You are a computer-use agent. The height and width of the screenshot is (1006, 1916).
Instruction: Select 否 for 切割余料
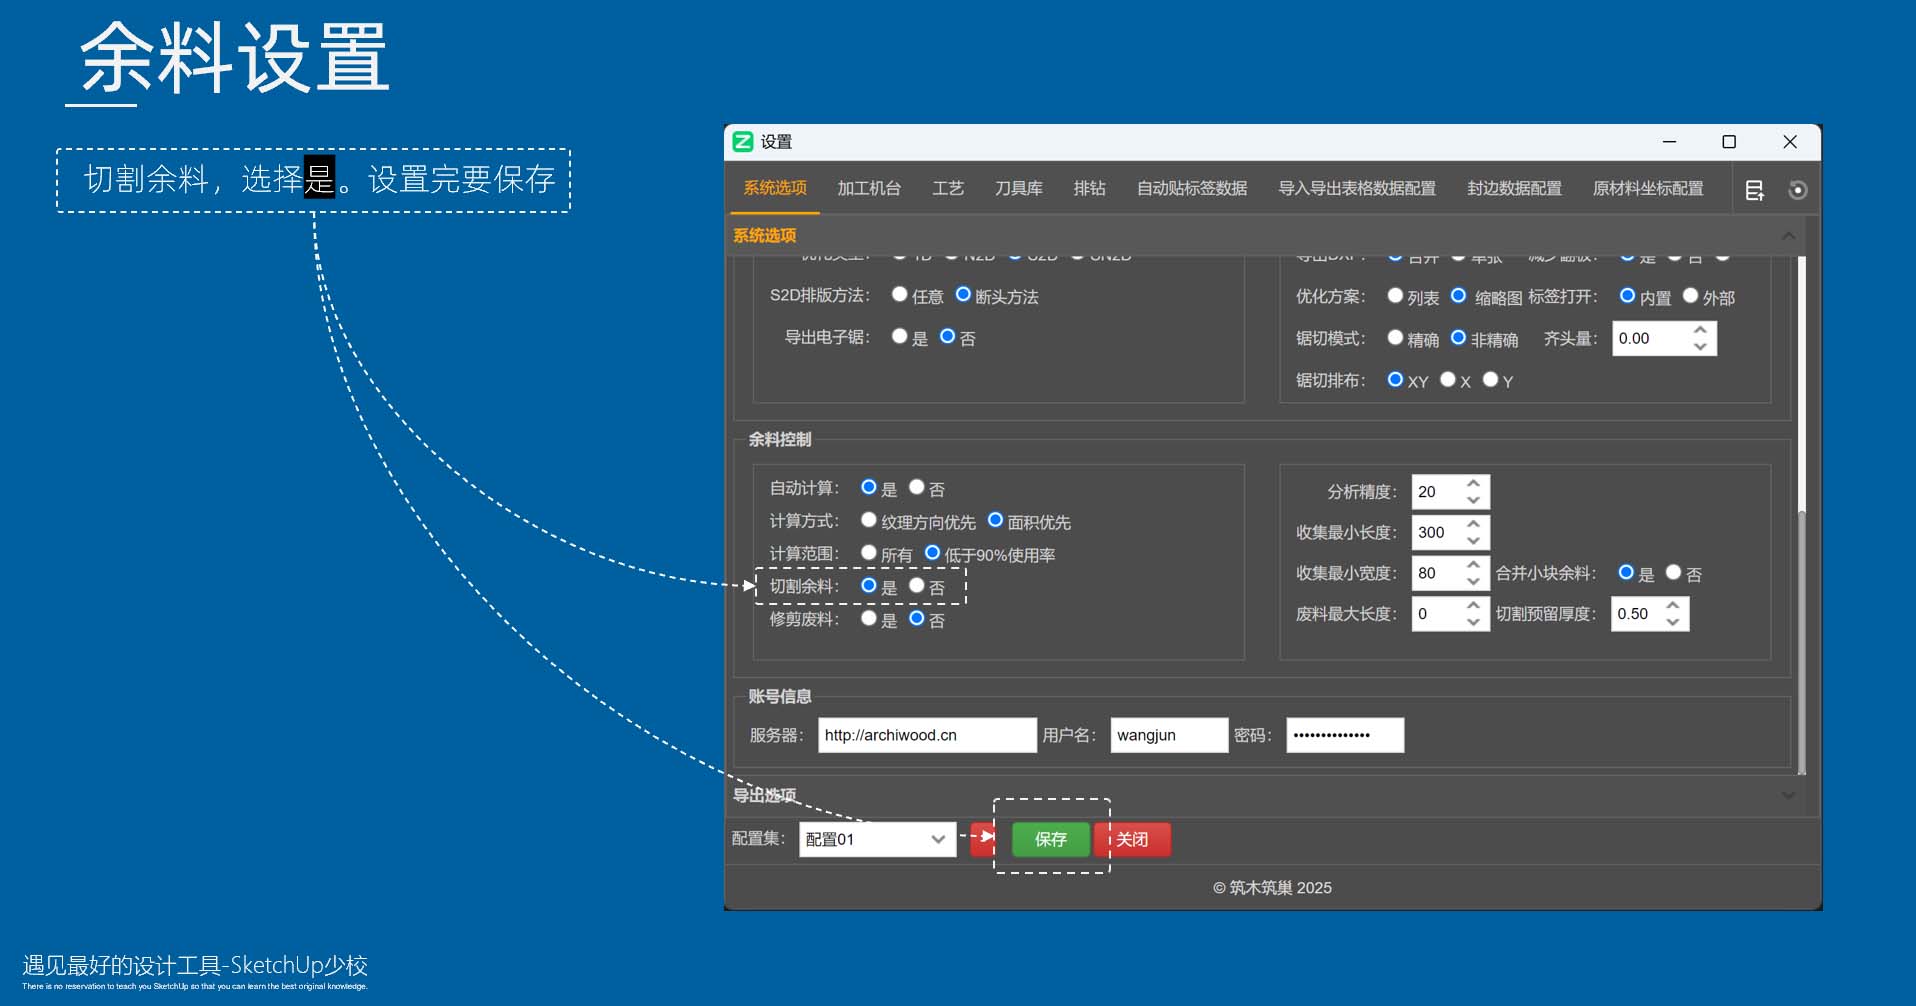(x=917, y=586)
